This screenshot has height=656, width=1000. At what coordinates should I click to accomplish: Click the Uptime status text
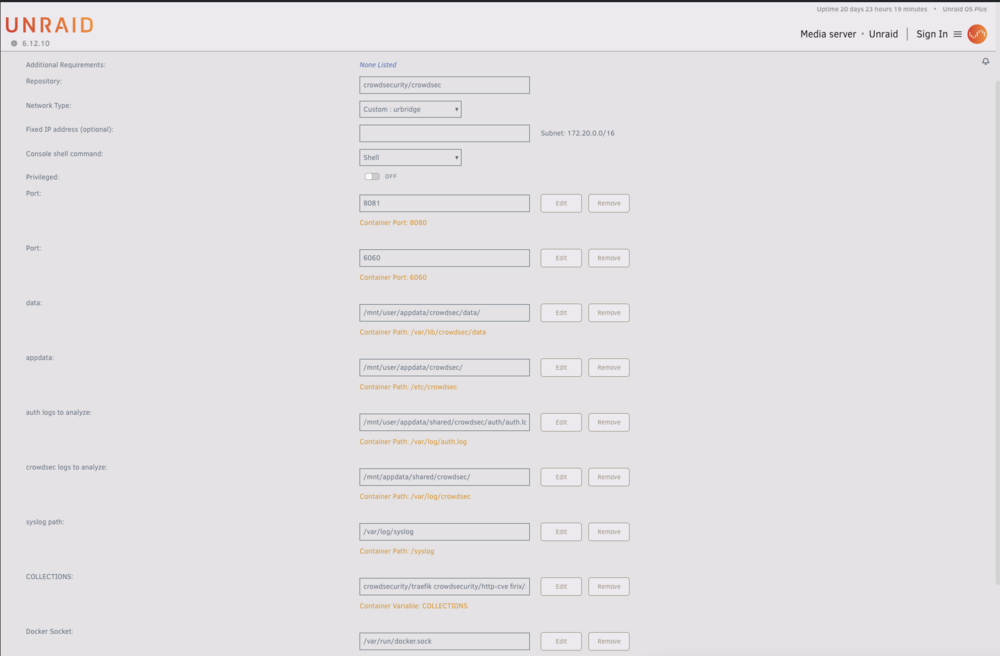(871, 9)
